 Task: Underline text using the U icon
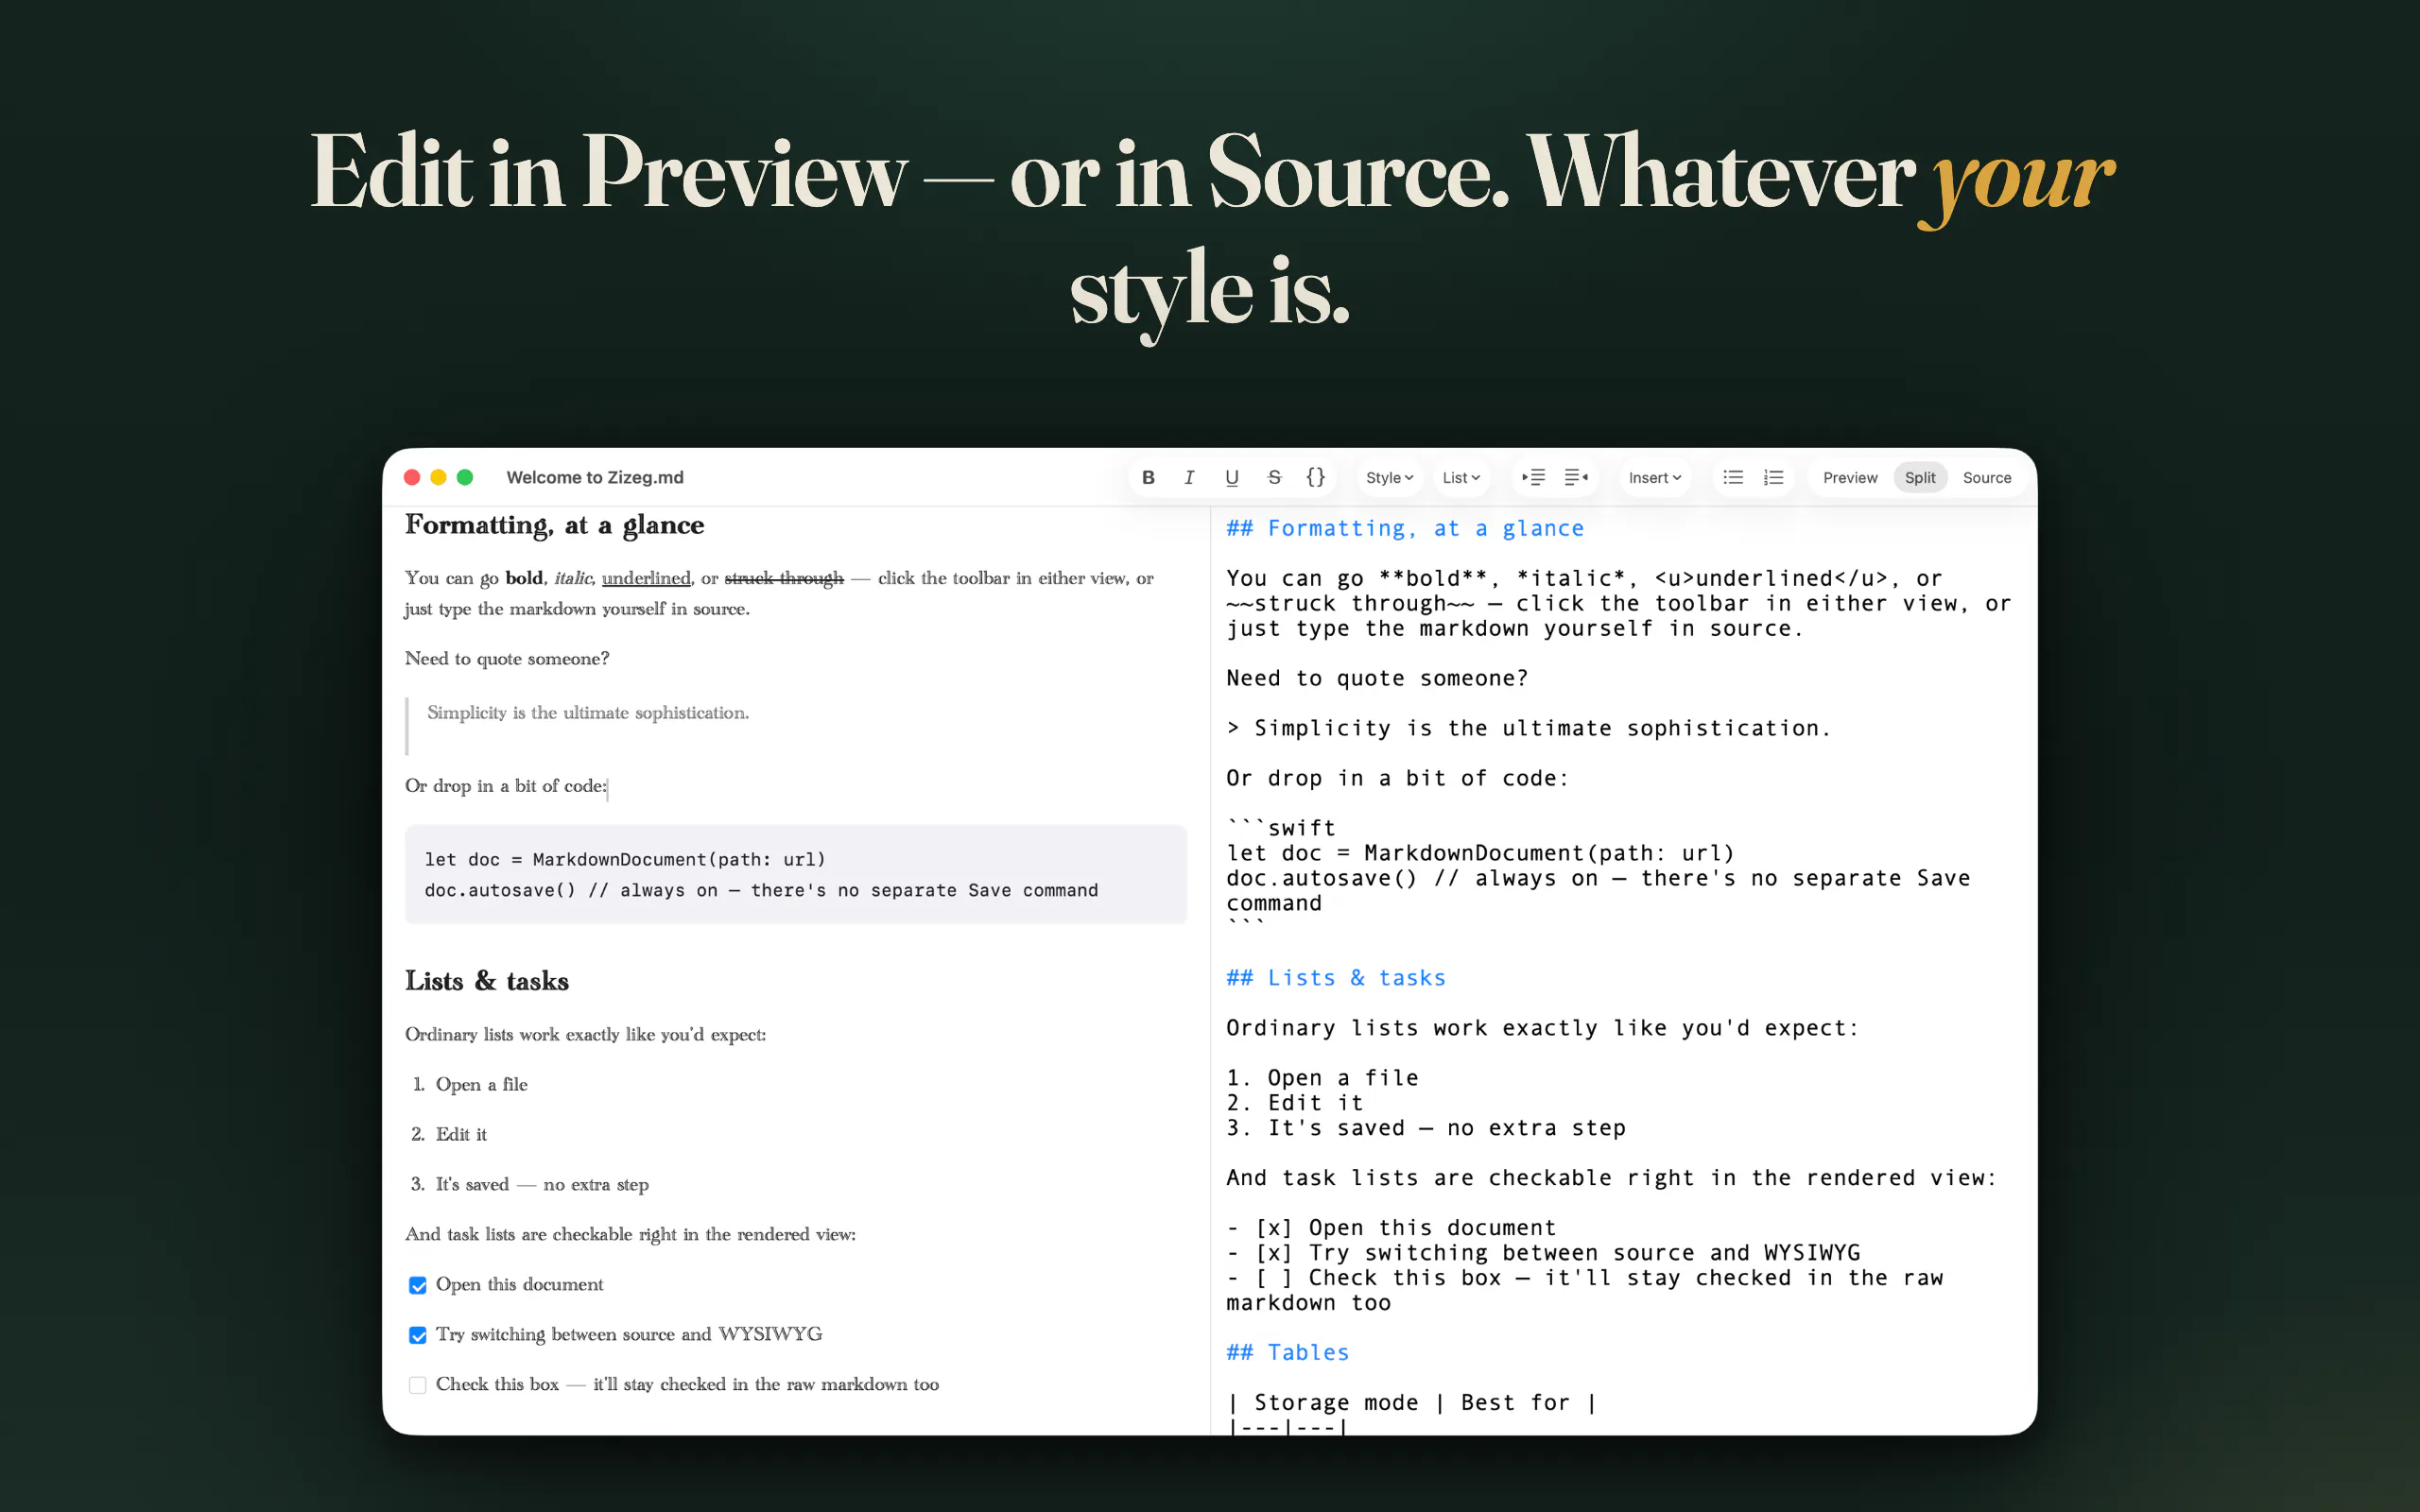(1232, 478)
